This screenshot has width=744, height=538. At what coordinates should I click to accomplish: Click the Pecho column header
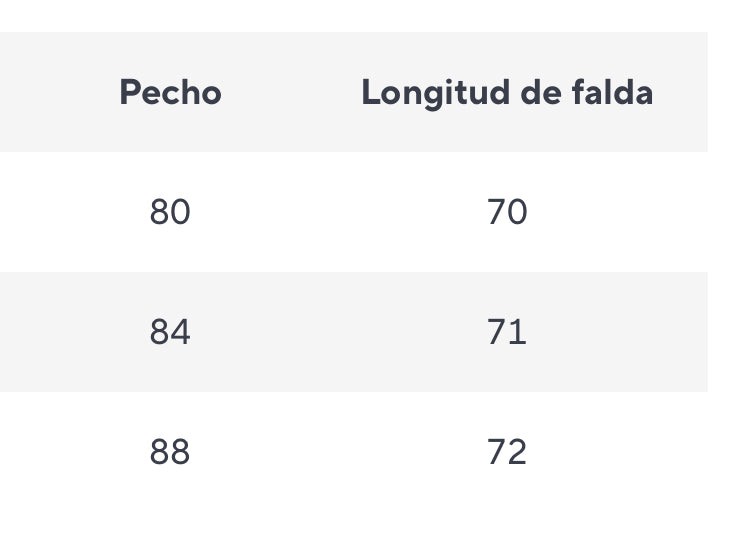tap(170, 93)
